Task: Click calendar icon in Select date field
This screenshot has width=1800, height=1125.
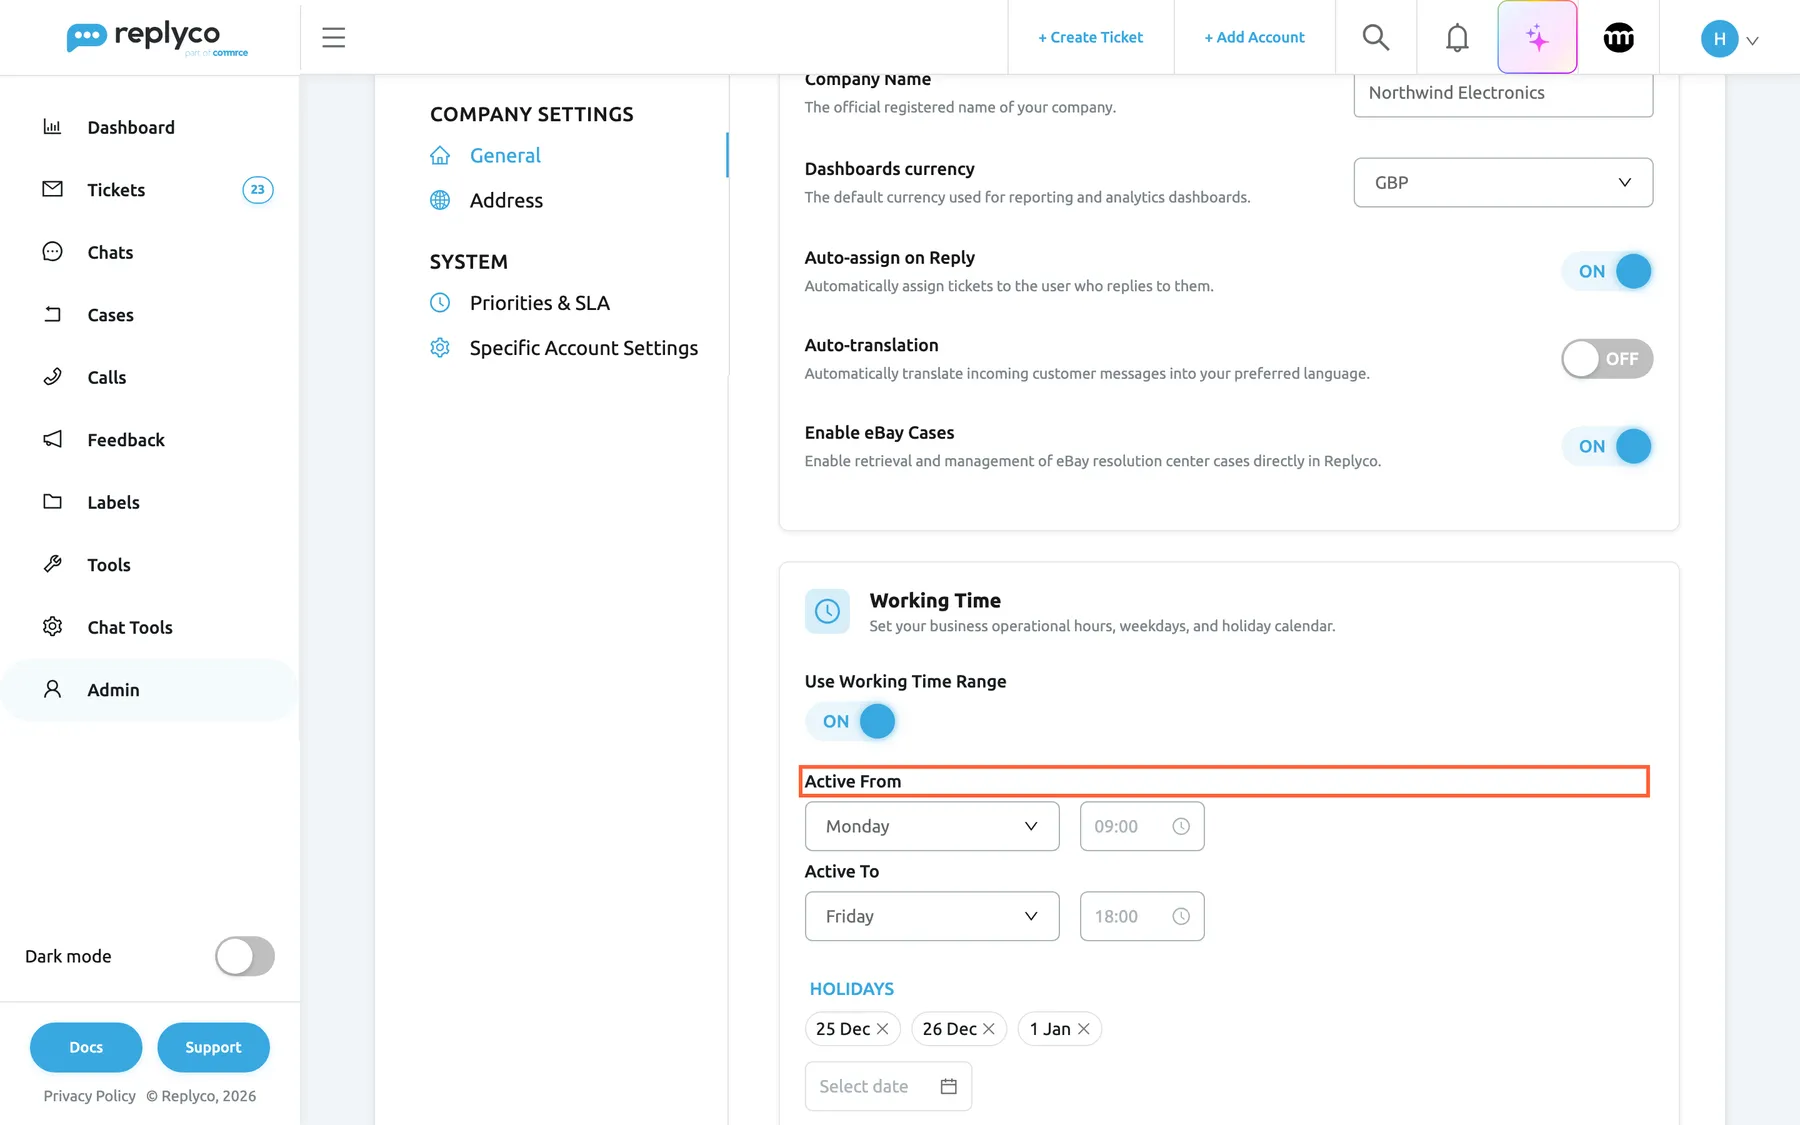Action: pyautogui.click(x=949, y=1086)
